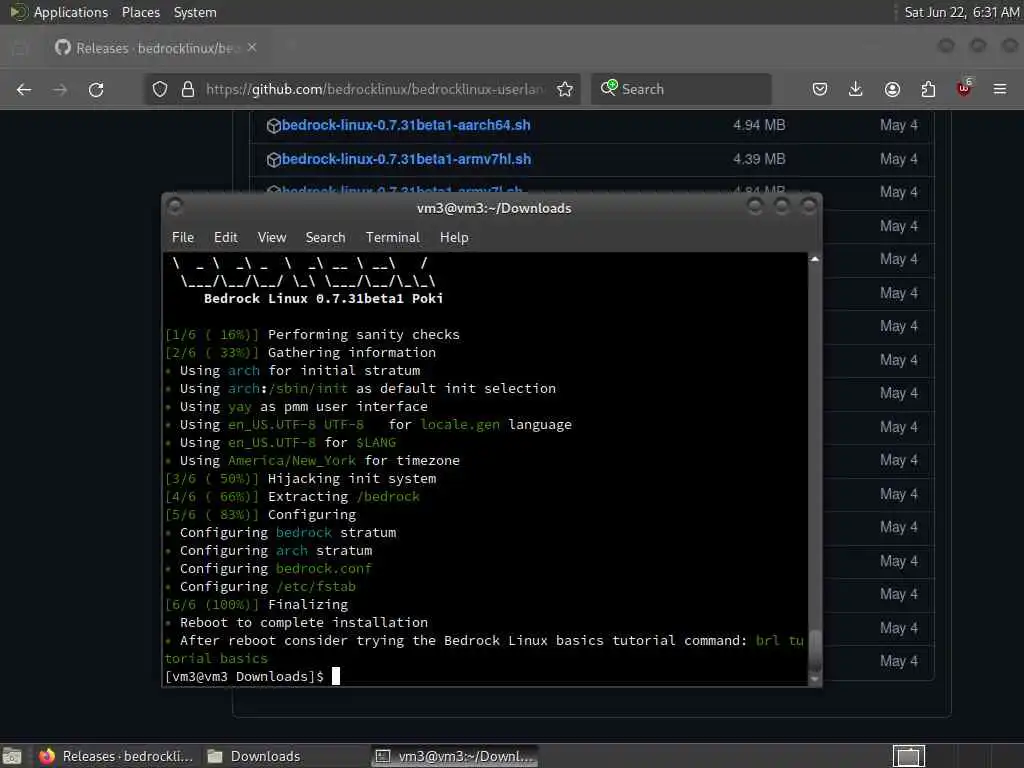
Task: Go back using Firefox back arrow
Action: pos(24,89)
